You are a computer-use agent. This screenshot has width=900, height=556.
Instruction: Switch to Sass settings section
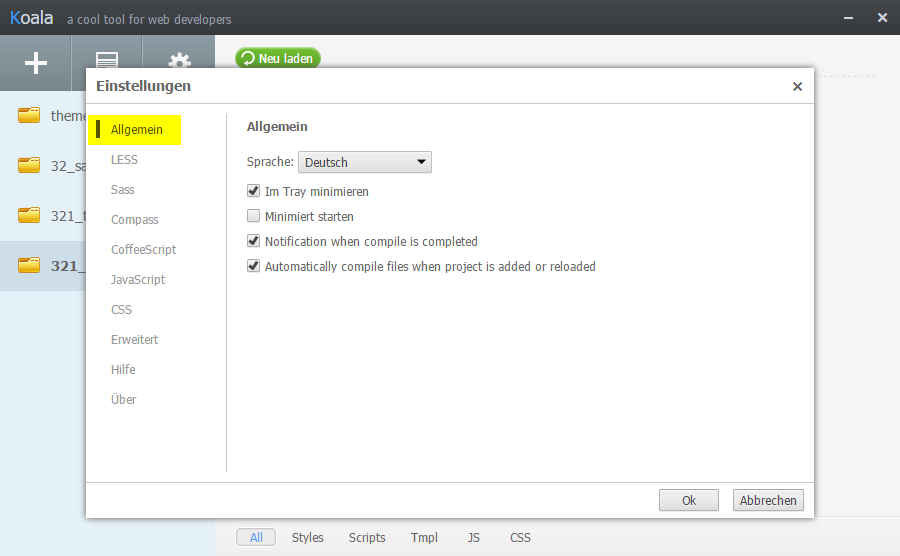point(123,190)
